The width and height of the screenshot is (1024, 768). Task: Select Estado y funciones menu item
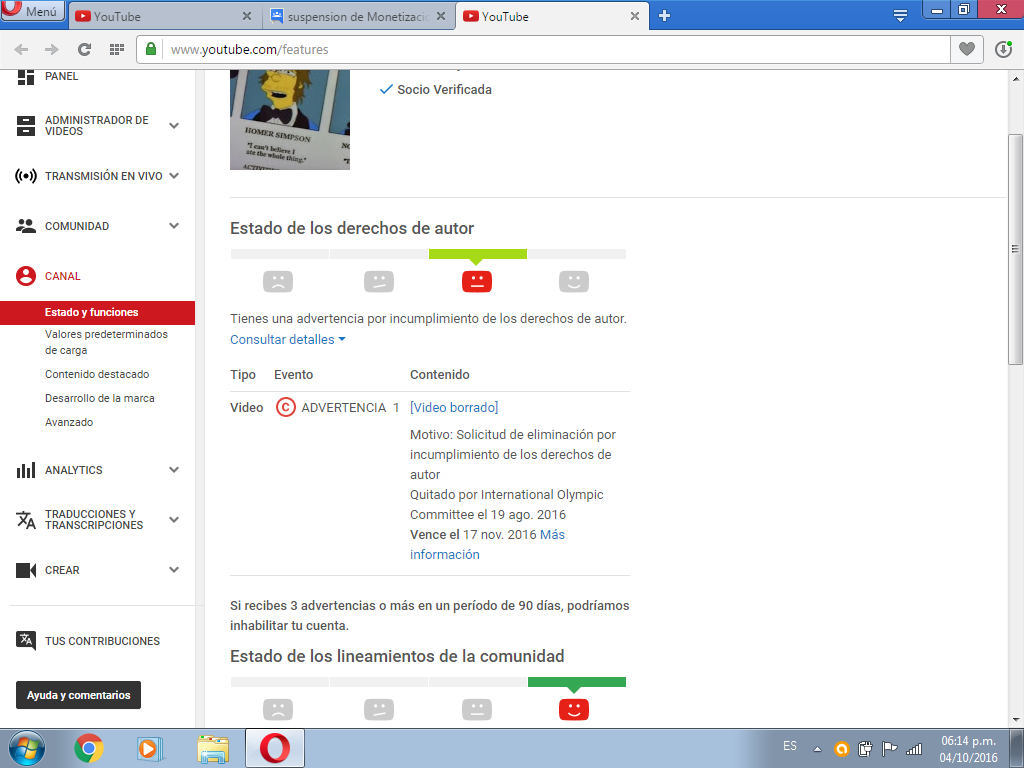[97, 312]
